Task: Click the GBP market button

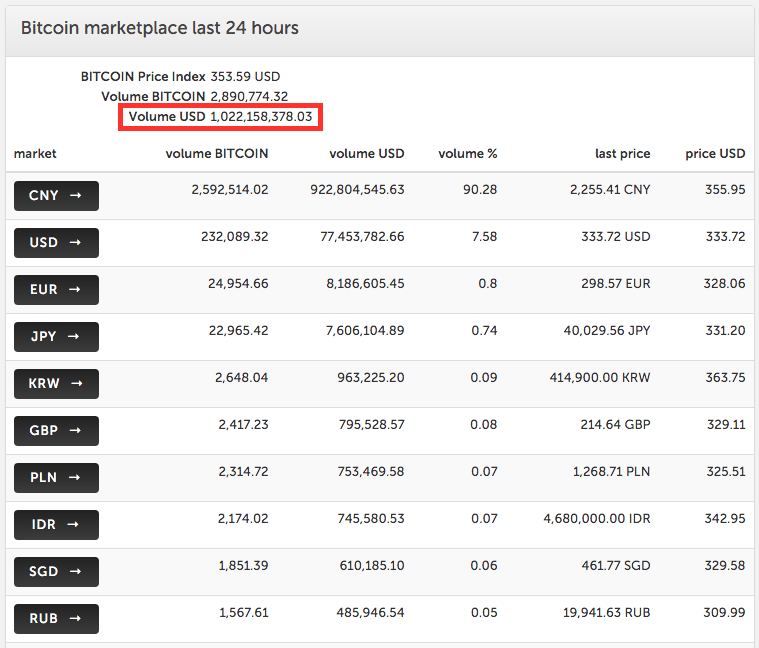Action: [56, 431]
